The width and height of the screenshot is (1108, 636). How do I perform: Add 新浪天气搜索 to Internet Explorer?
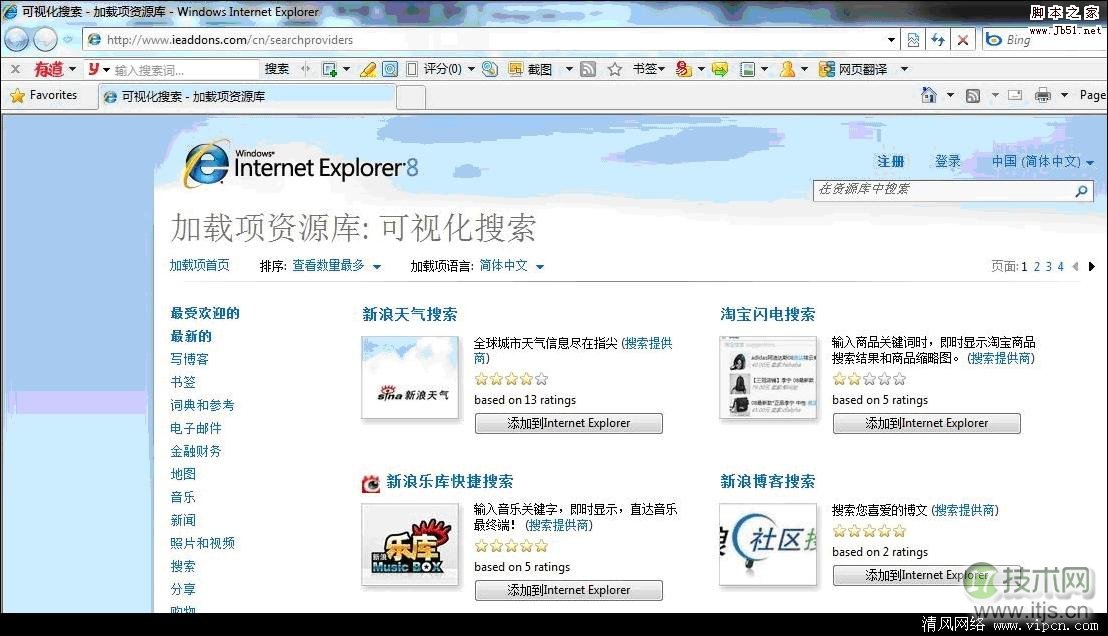coord(568,423)
